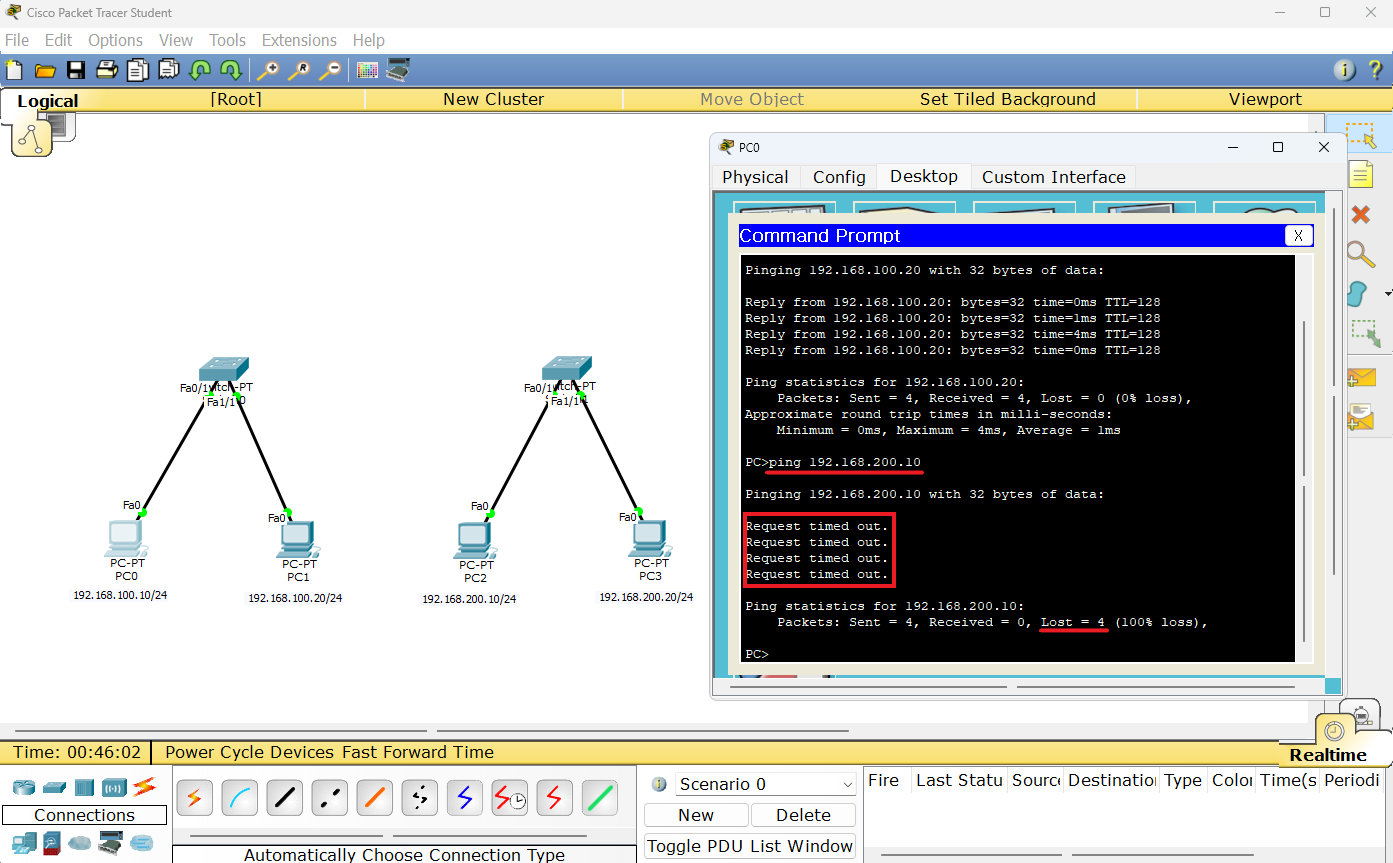Click Fast Forward Time

click(418, 752)
